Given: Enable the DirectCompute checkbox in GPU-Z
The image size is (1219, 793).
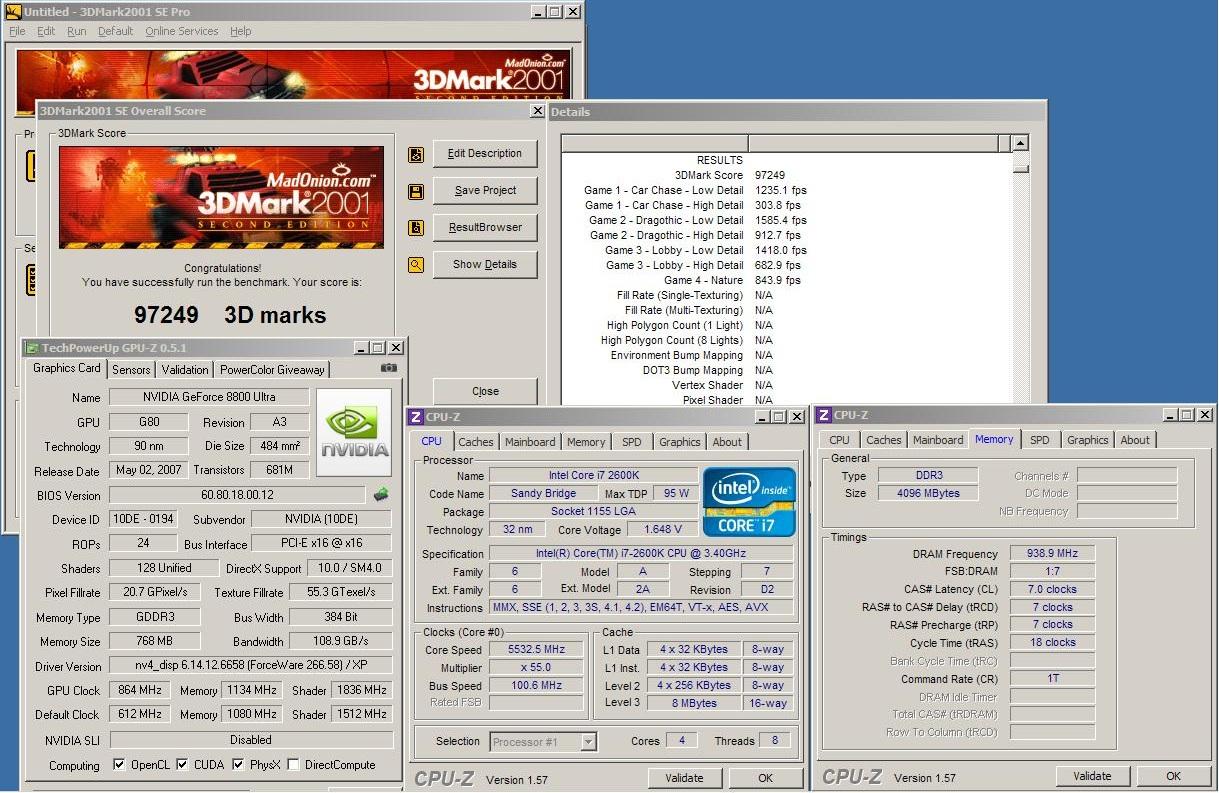Looking at the screenshot, I should pos(293,765).
